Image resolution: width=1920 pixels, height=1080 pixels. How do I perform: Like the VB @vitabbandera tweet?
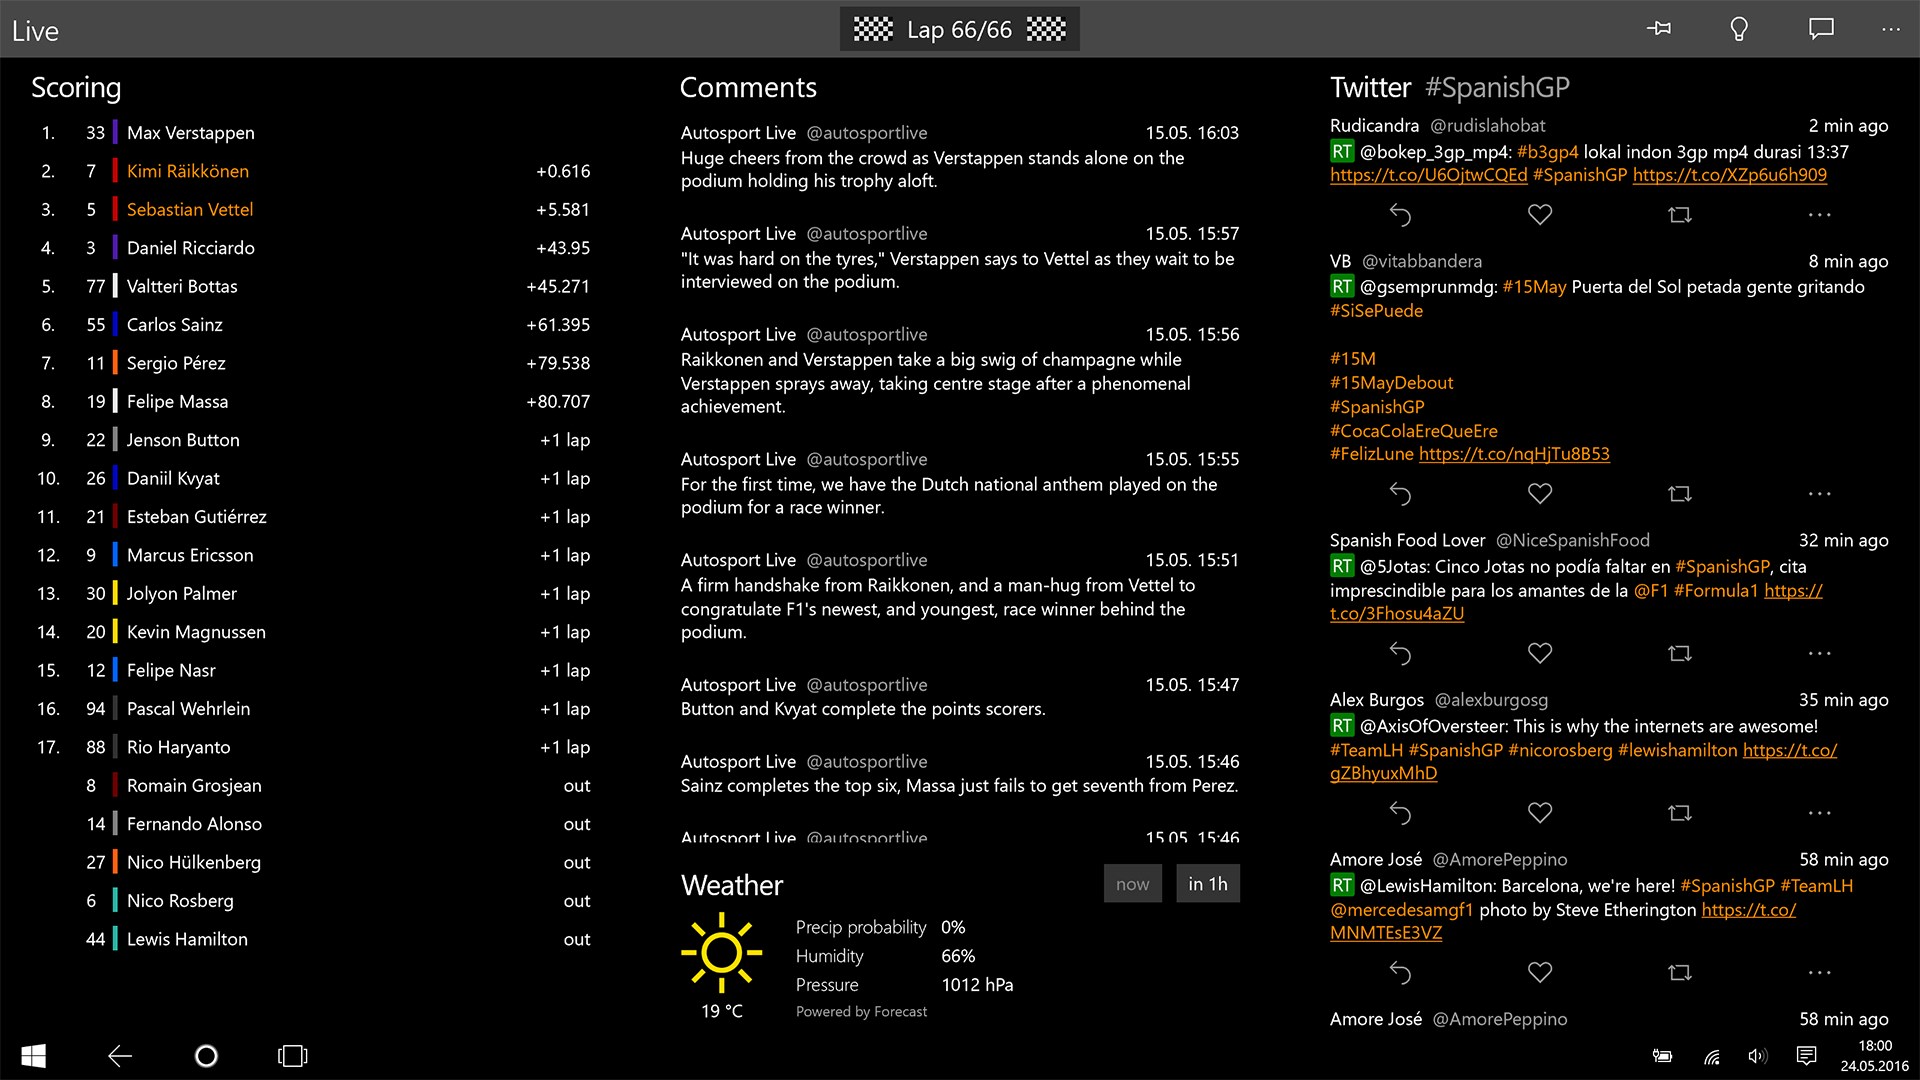coord(1540,493)
